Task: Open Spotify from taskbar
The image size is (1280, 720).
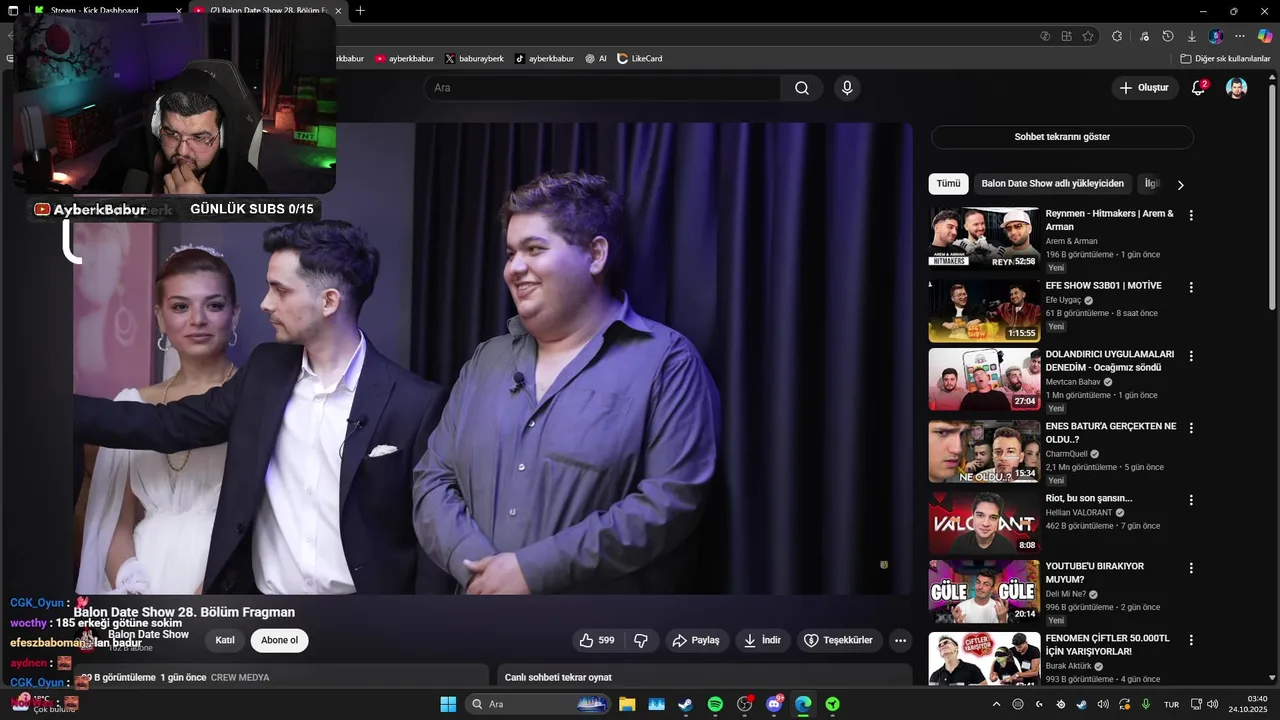Action: (715, 704)
